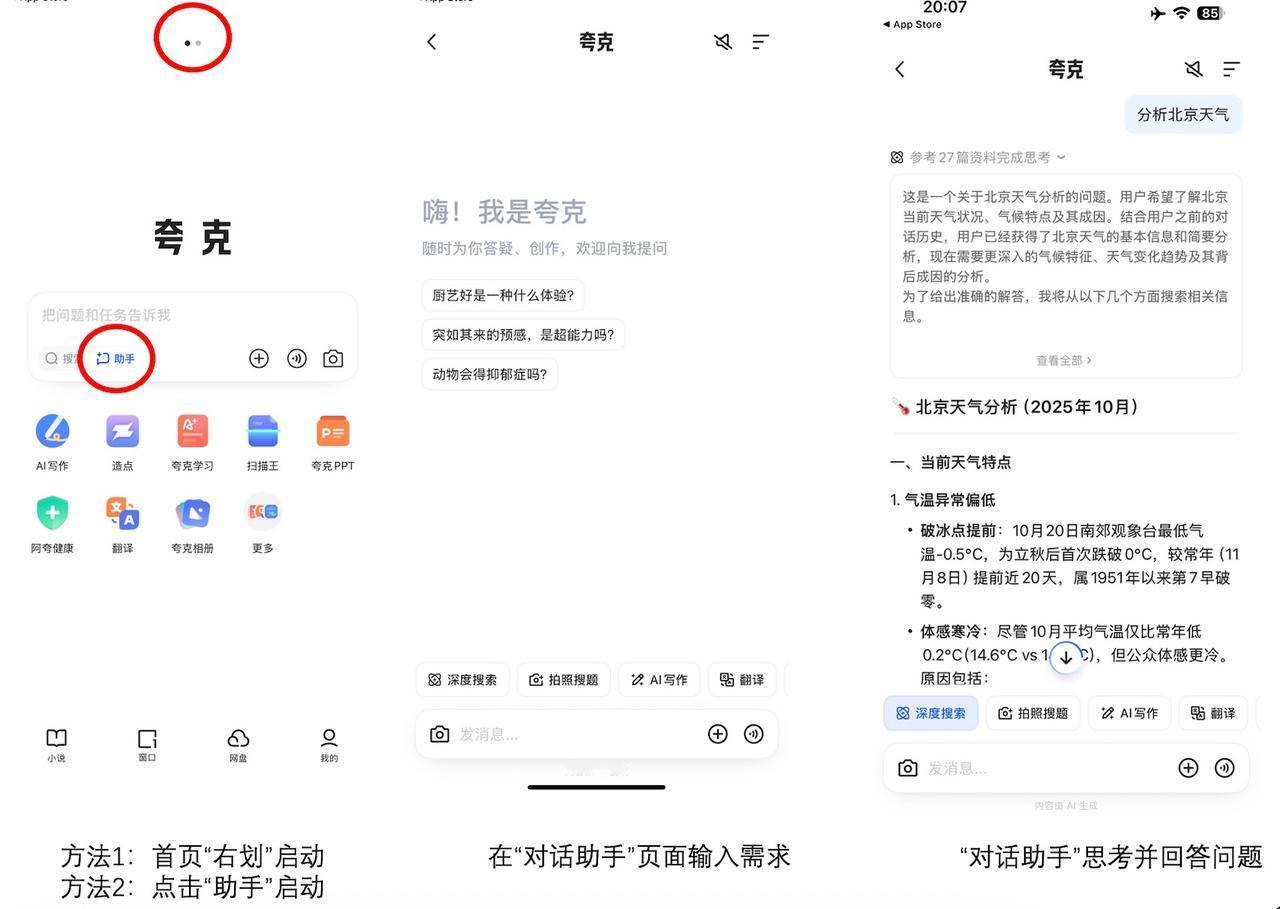Toggle the mute speaker icon in the middle chat screen
Screen dimensions: 1280x909
[723, 42]
